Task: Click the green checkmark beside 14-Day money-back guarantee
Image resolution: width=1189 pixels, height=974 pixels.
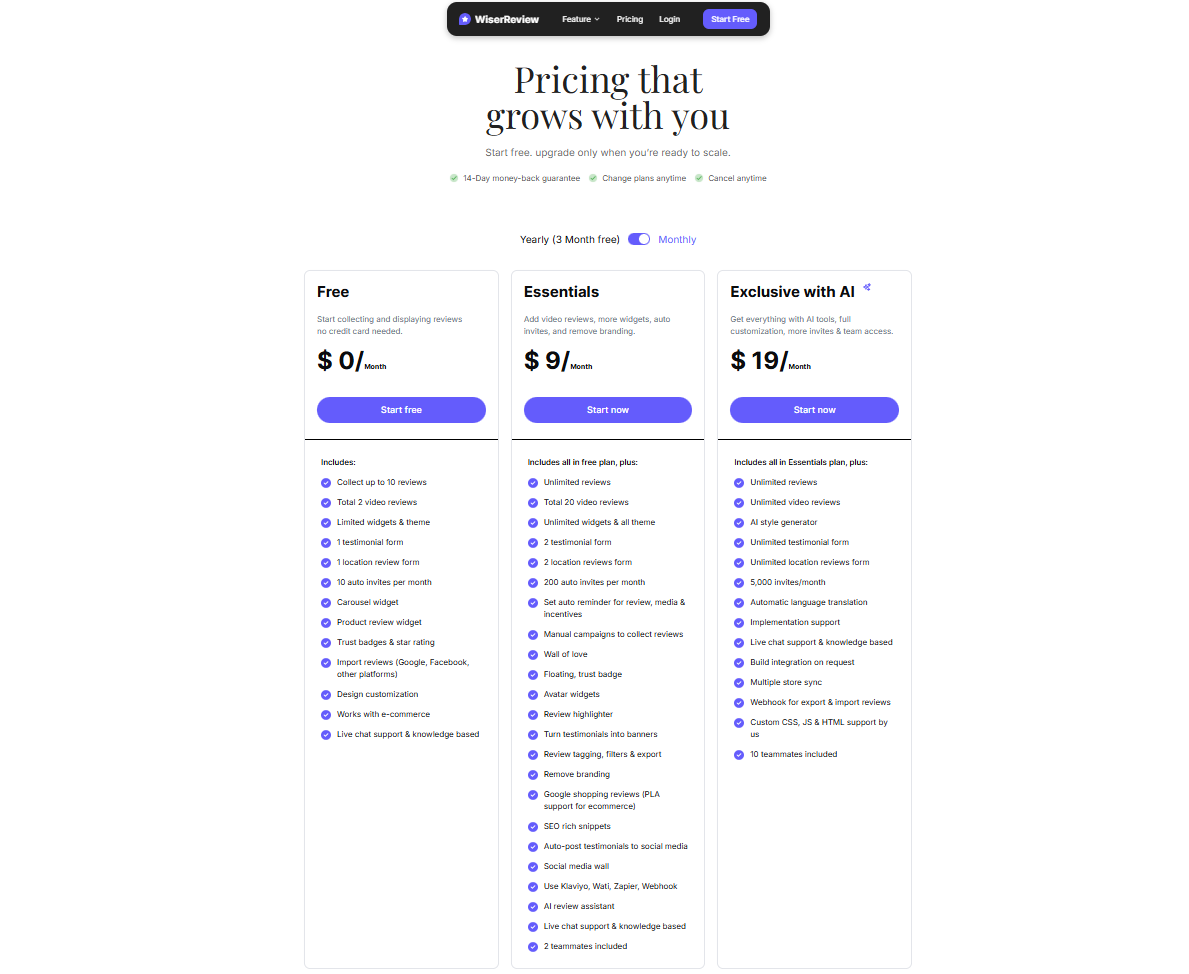Action: [454, 178]
